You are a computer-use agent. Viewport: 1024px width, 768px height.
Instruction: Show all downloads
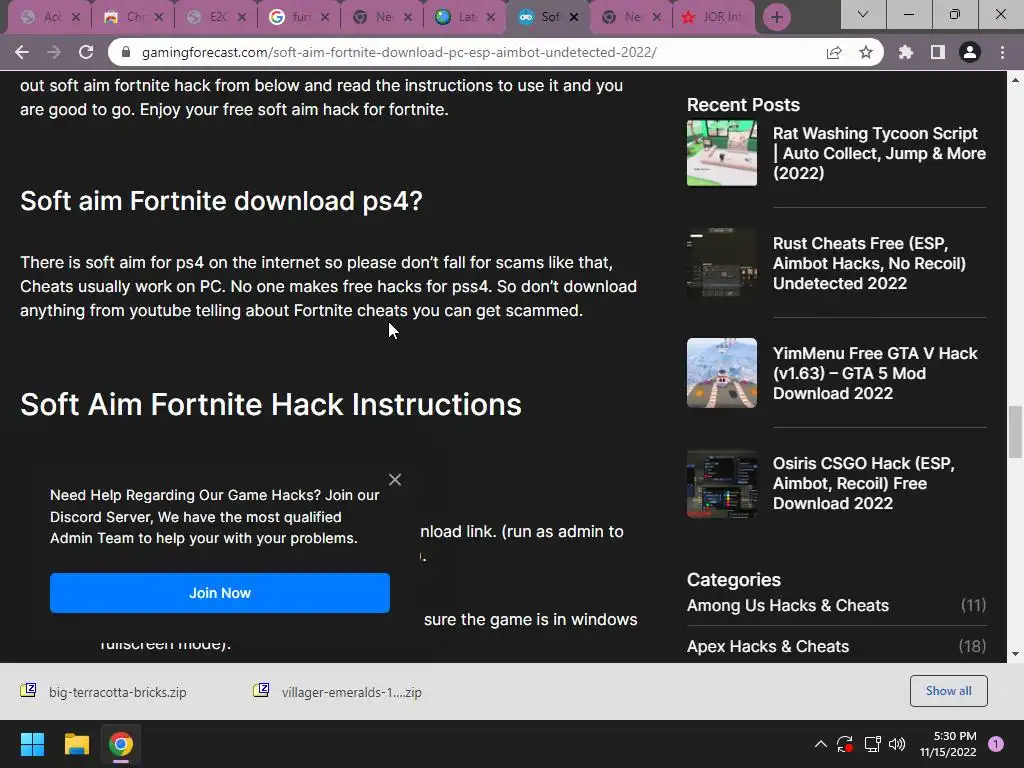(948, 691)
